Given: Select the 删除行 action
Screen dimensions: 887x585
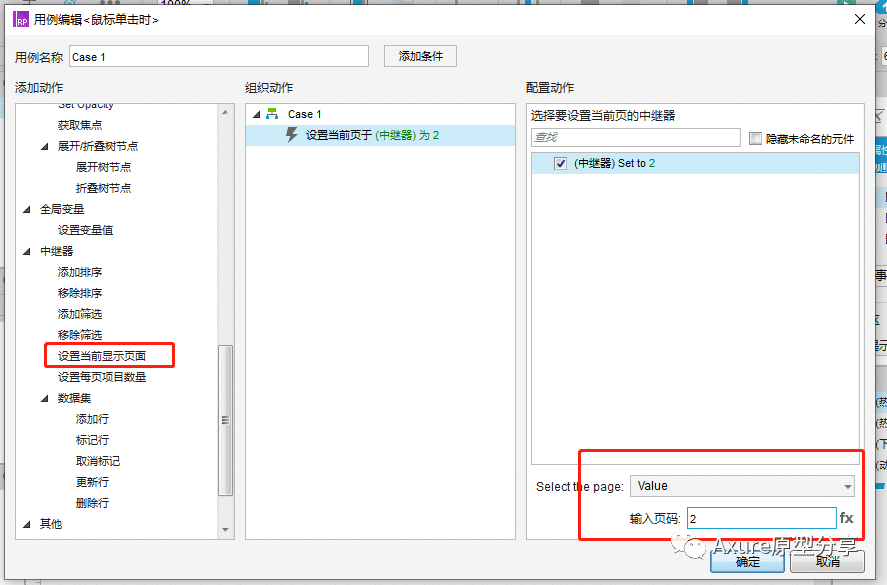Looking at the screenshot, I should tap(92, 503).
